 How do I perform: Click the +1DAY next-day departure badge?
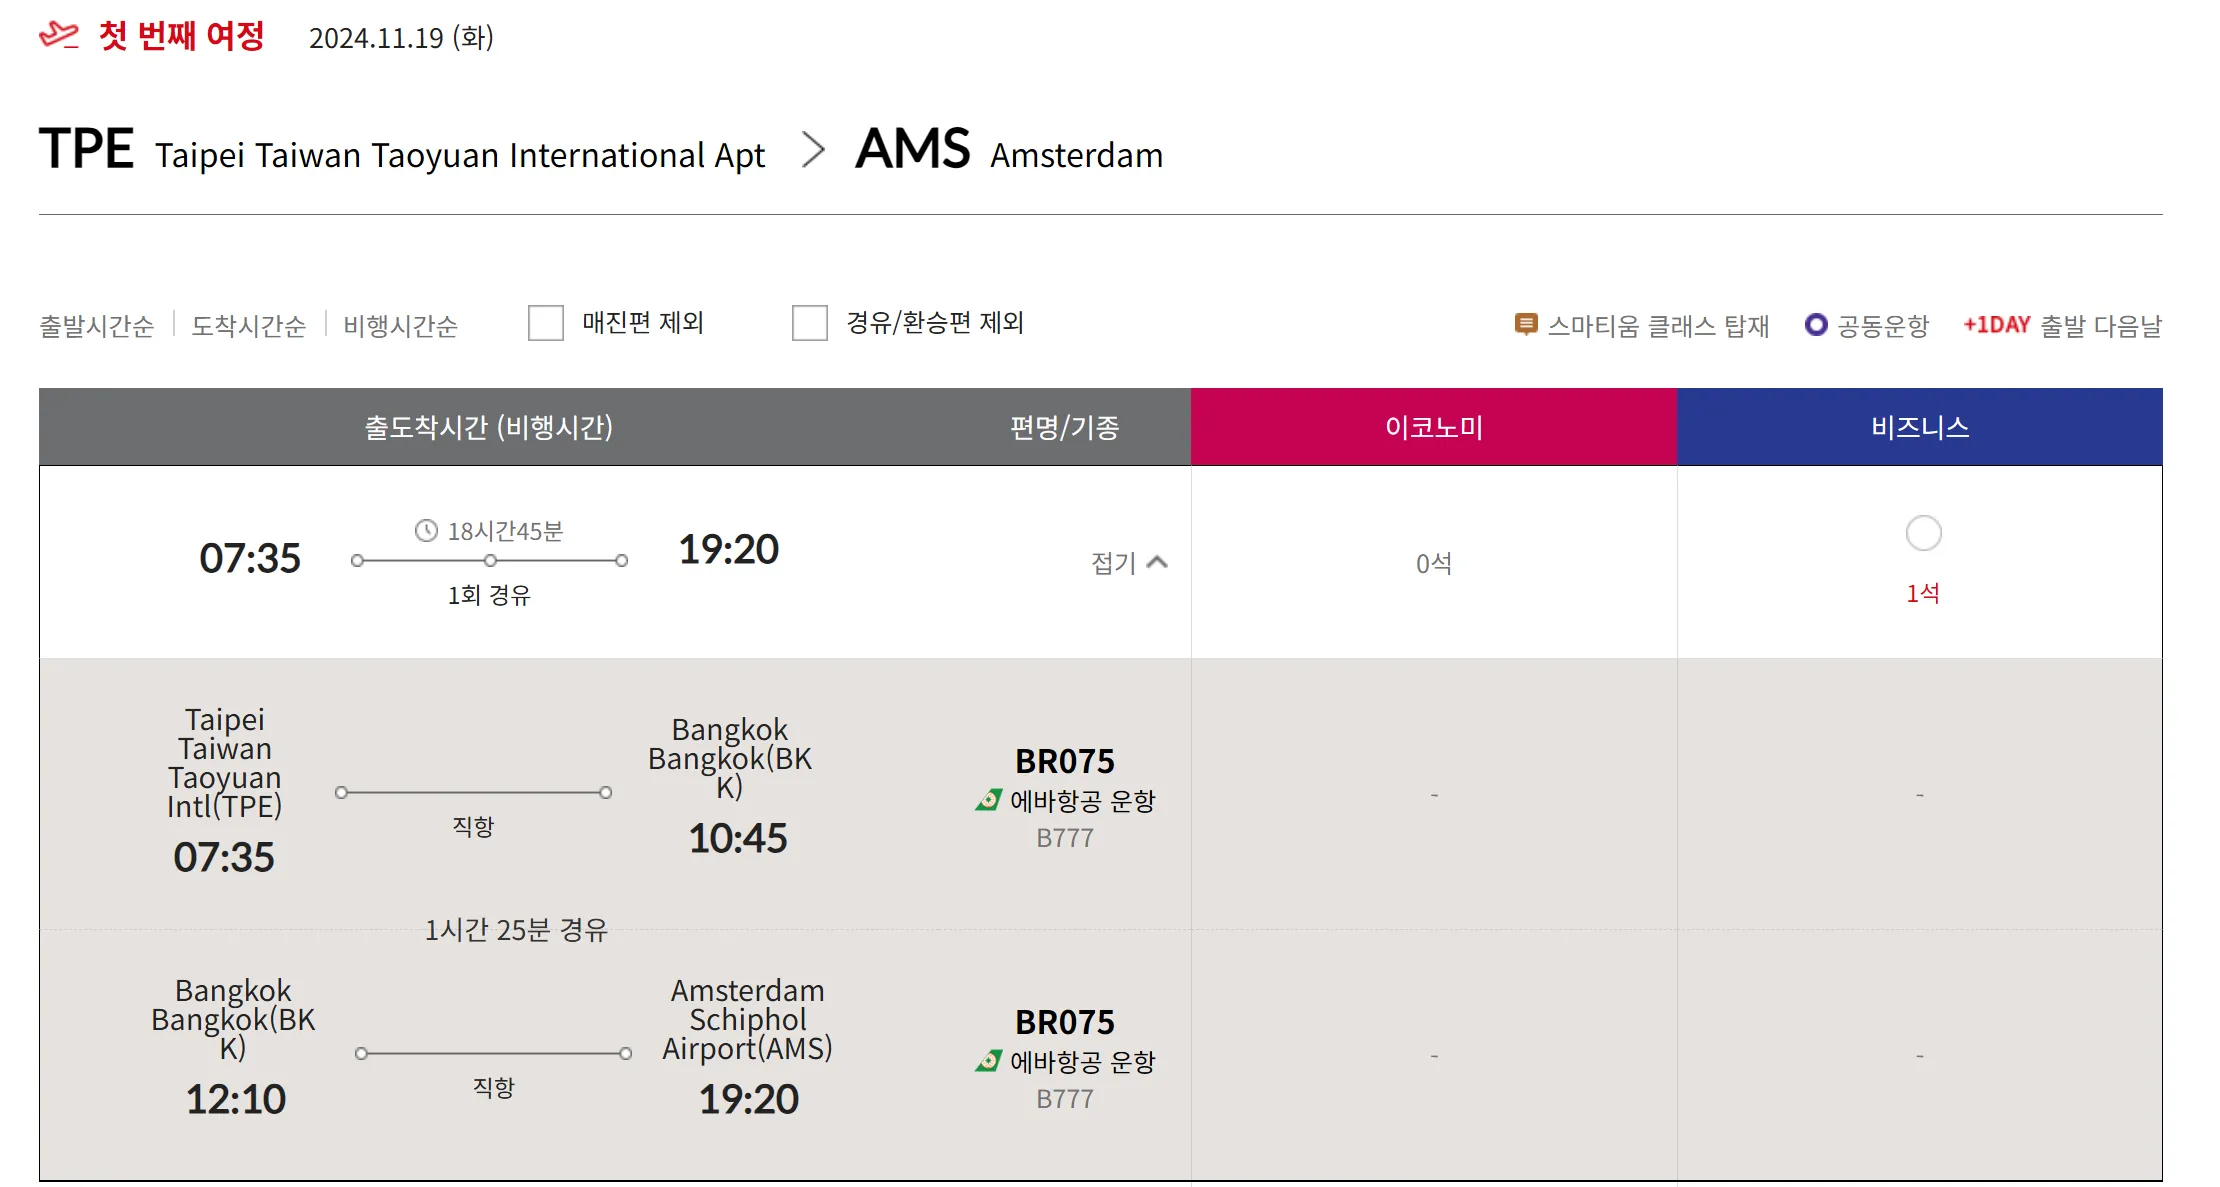(1996, 325)
